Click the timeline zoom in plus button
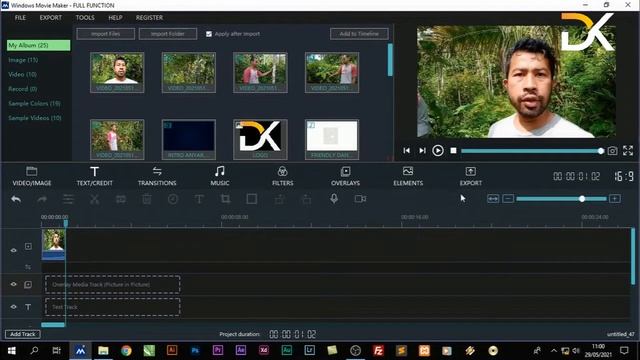The width and height of the screenshot is (640, 360). [615, 199]
